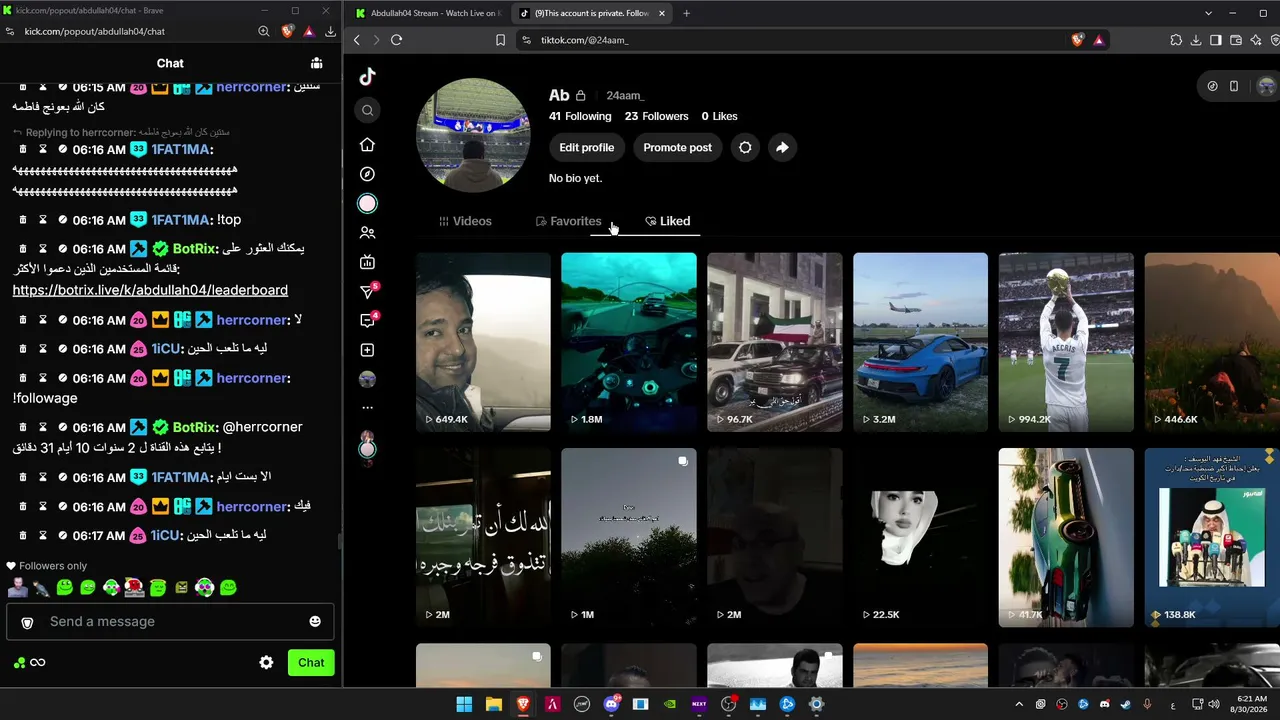The height and width of the screenshot is (720, 1280).
Task: Open the browser extensions puzzle icon
Action: tap(1176, 40)
